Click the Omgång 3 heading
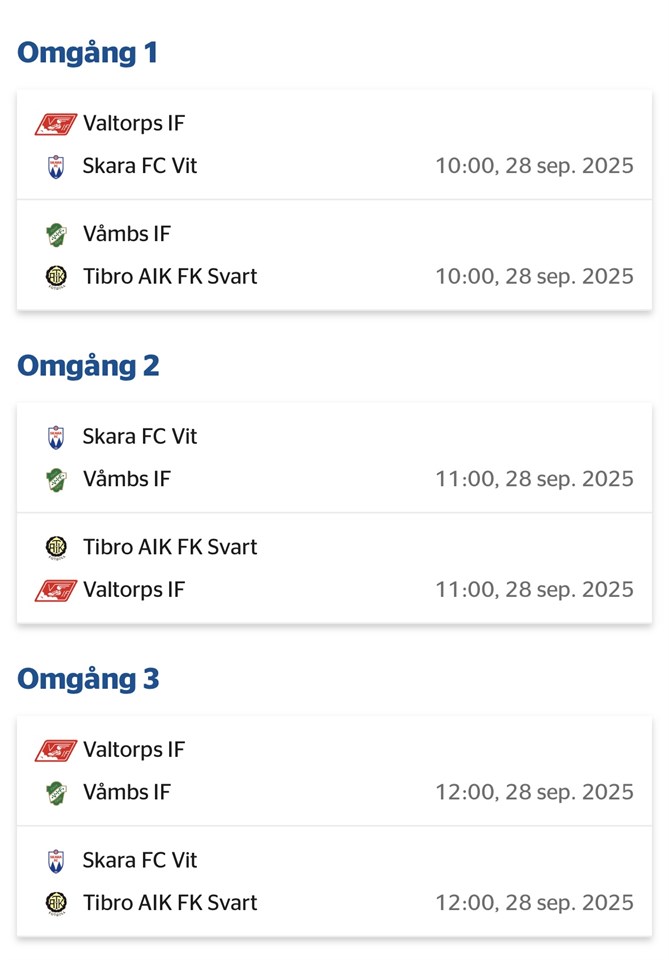 pos(88,679)
